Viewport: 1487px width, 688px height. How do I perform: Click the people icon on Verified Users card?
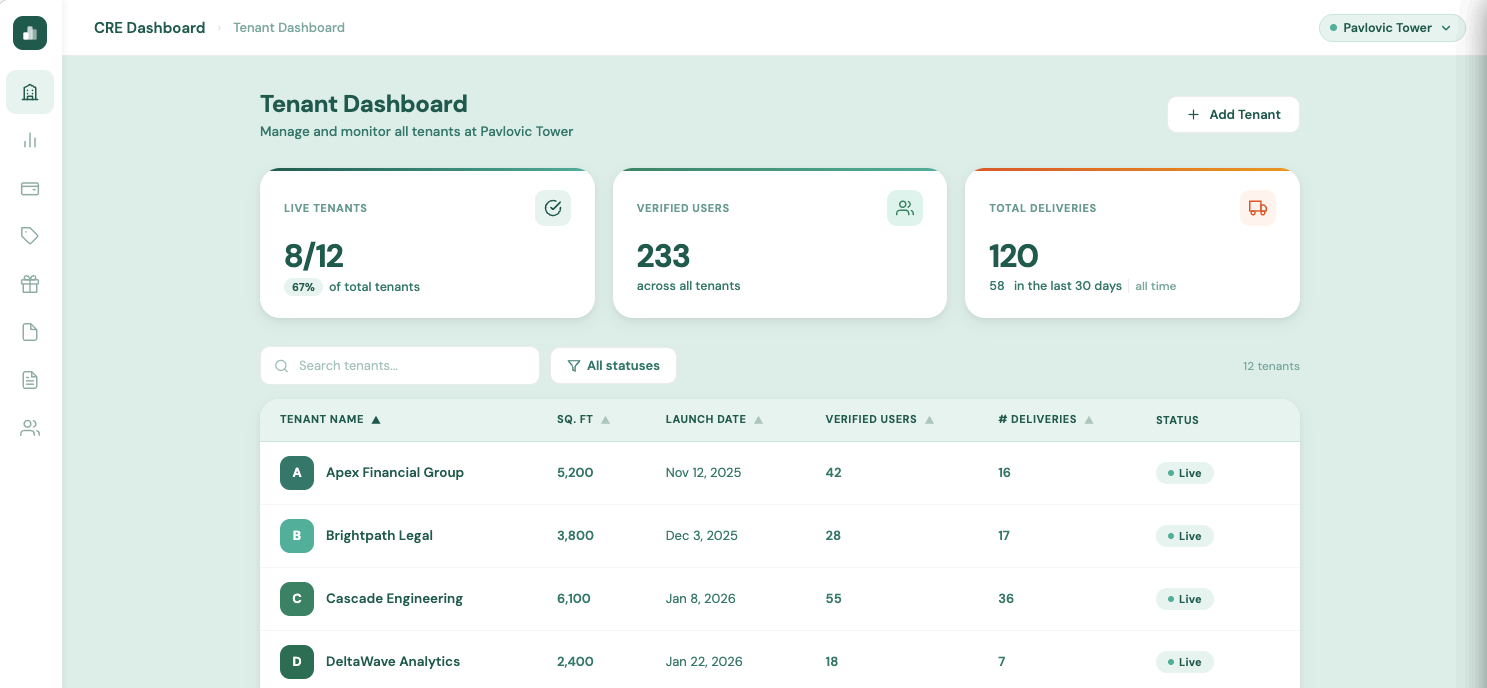[x=905, y=208]
